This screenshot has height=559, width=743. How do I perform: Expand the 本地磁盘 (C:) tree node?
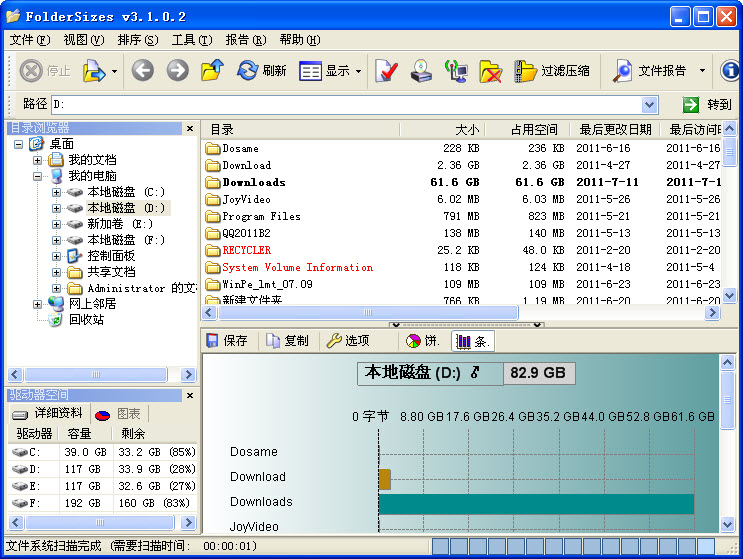point(57,191)
